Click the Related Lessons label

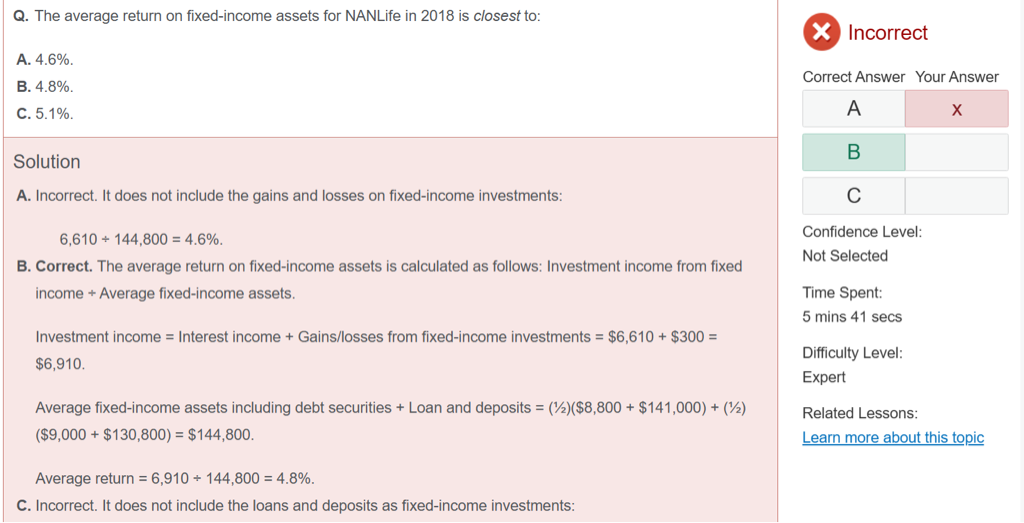coord(859,413)
